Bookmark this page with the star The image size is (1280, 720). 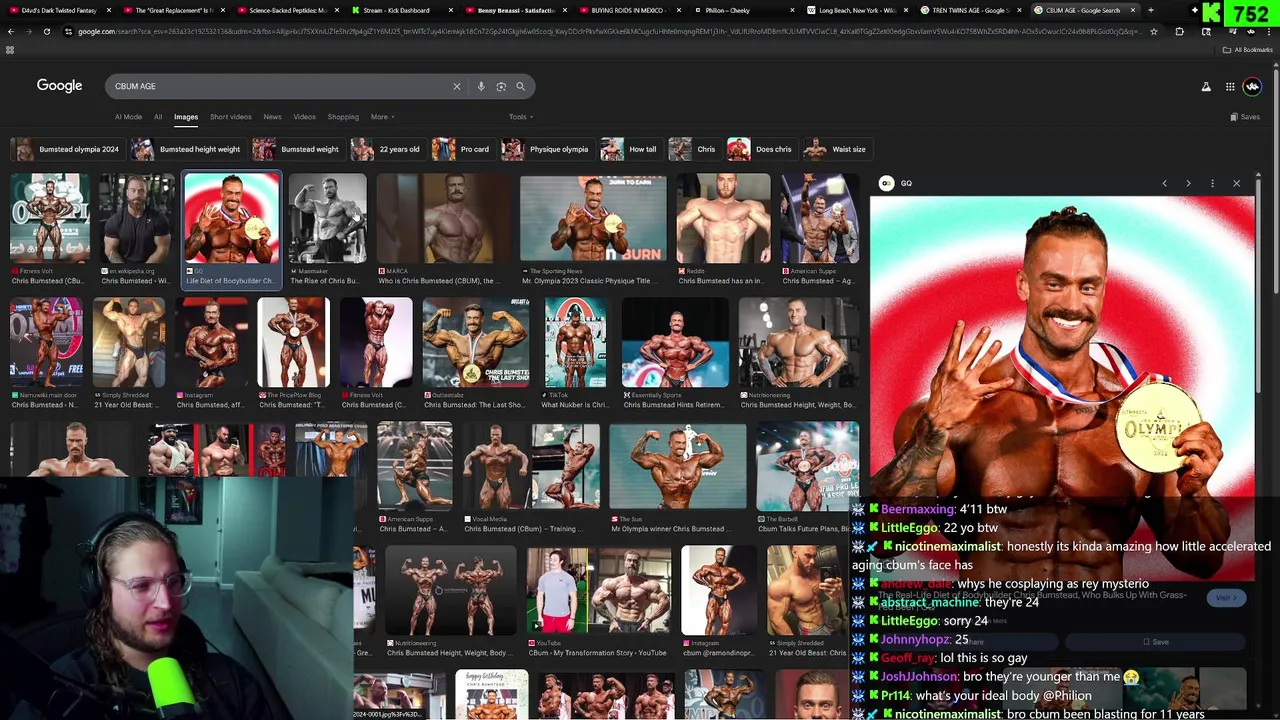click(1153, 31)
